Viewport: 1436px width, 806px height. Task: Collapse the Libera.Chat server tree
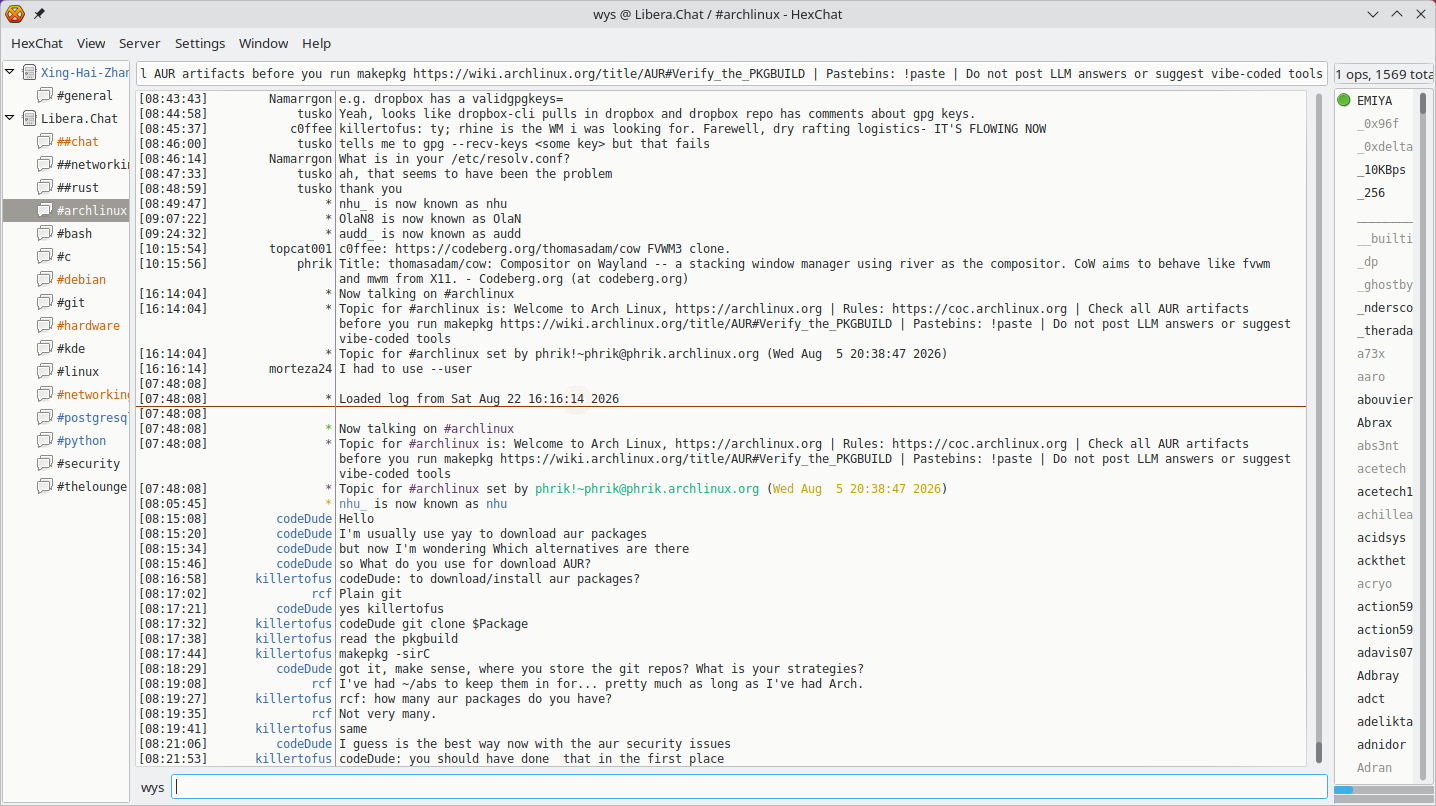tap(10, 118)
